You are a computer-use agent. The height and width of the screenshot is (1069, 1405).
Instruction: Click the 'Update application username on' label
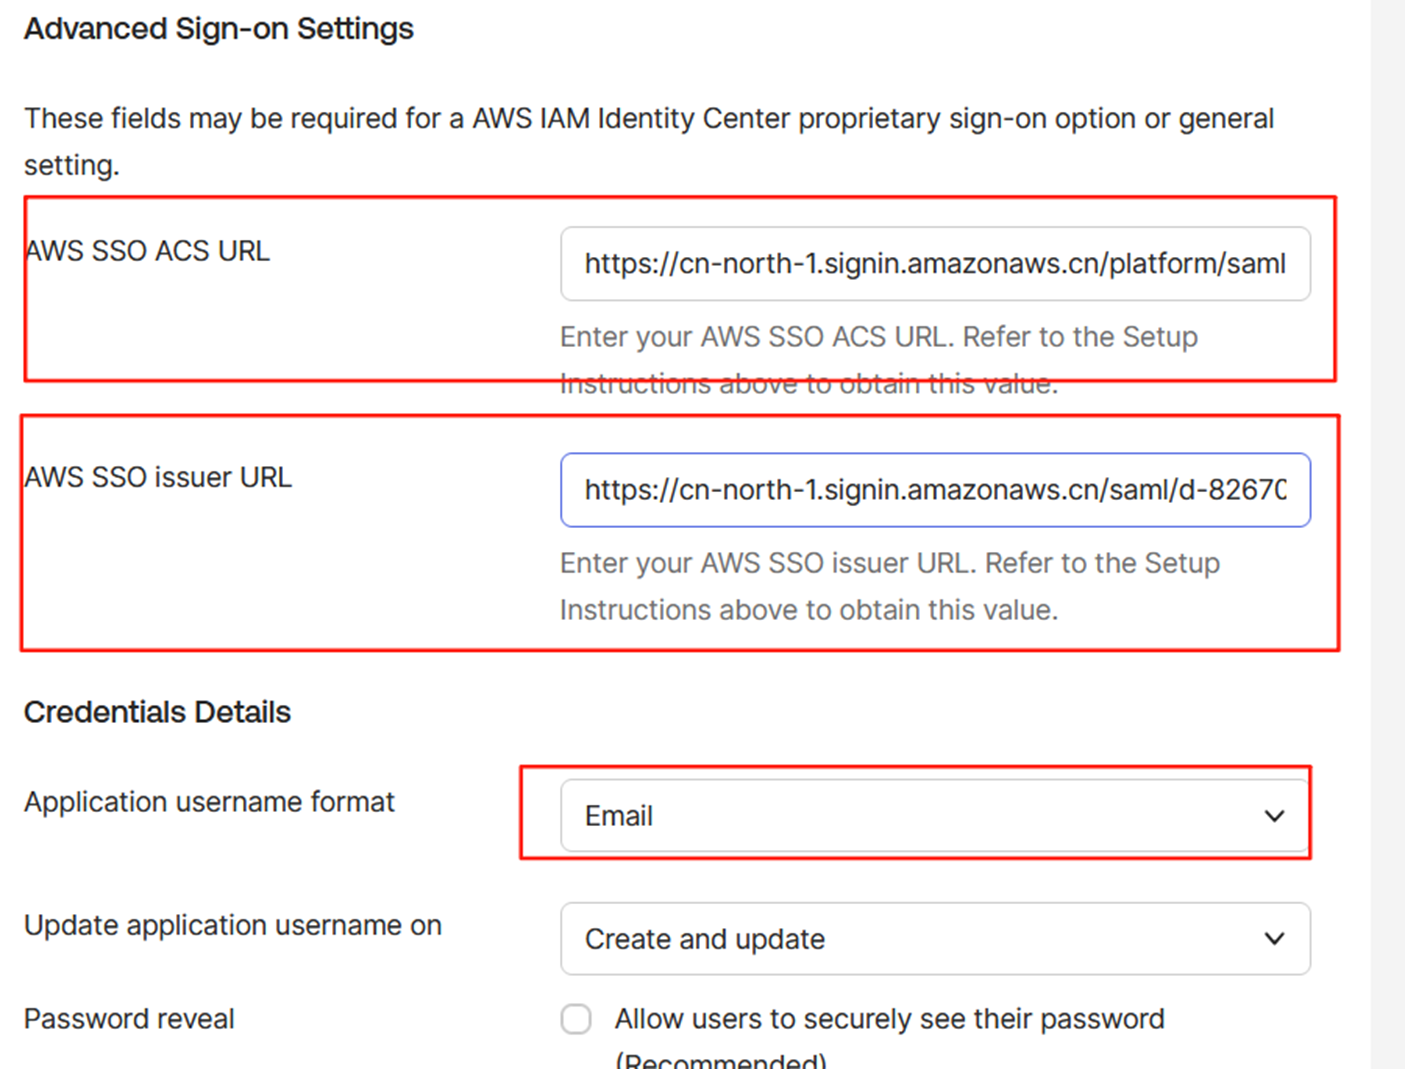pyautogui.click(x=232, y=926)
